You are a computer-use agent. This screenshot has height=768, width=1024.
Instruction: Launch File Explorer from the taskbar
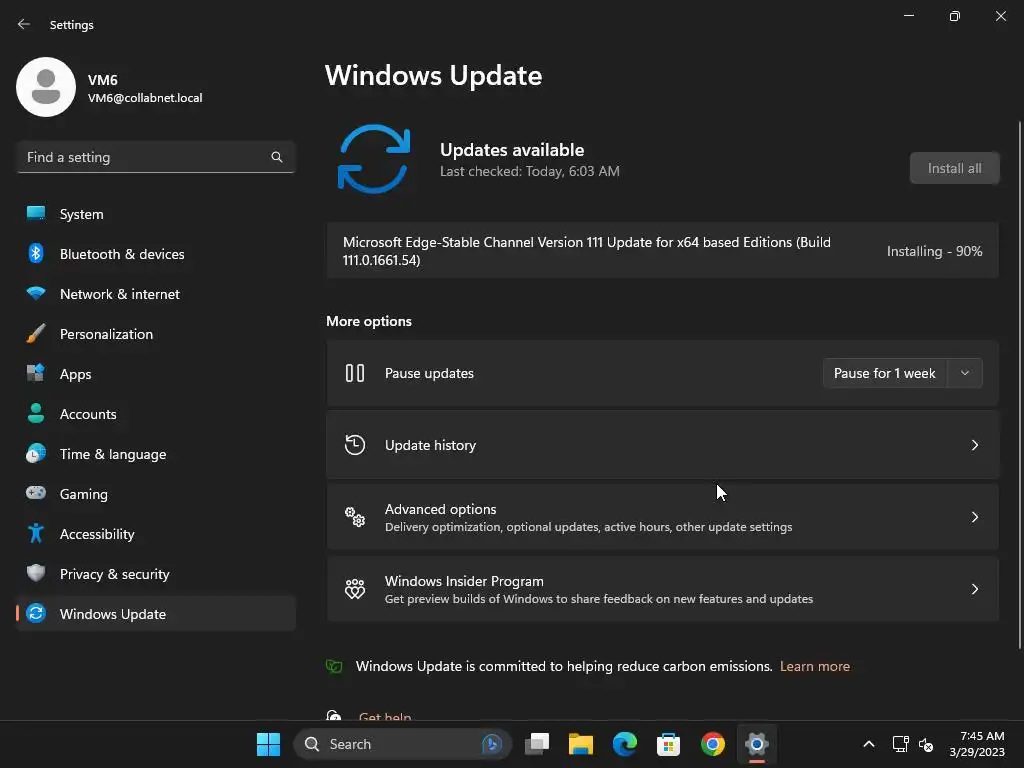(581, 744)
